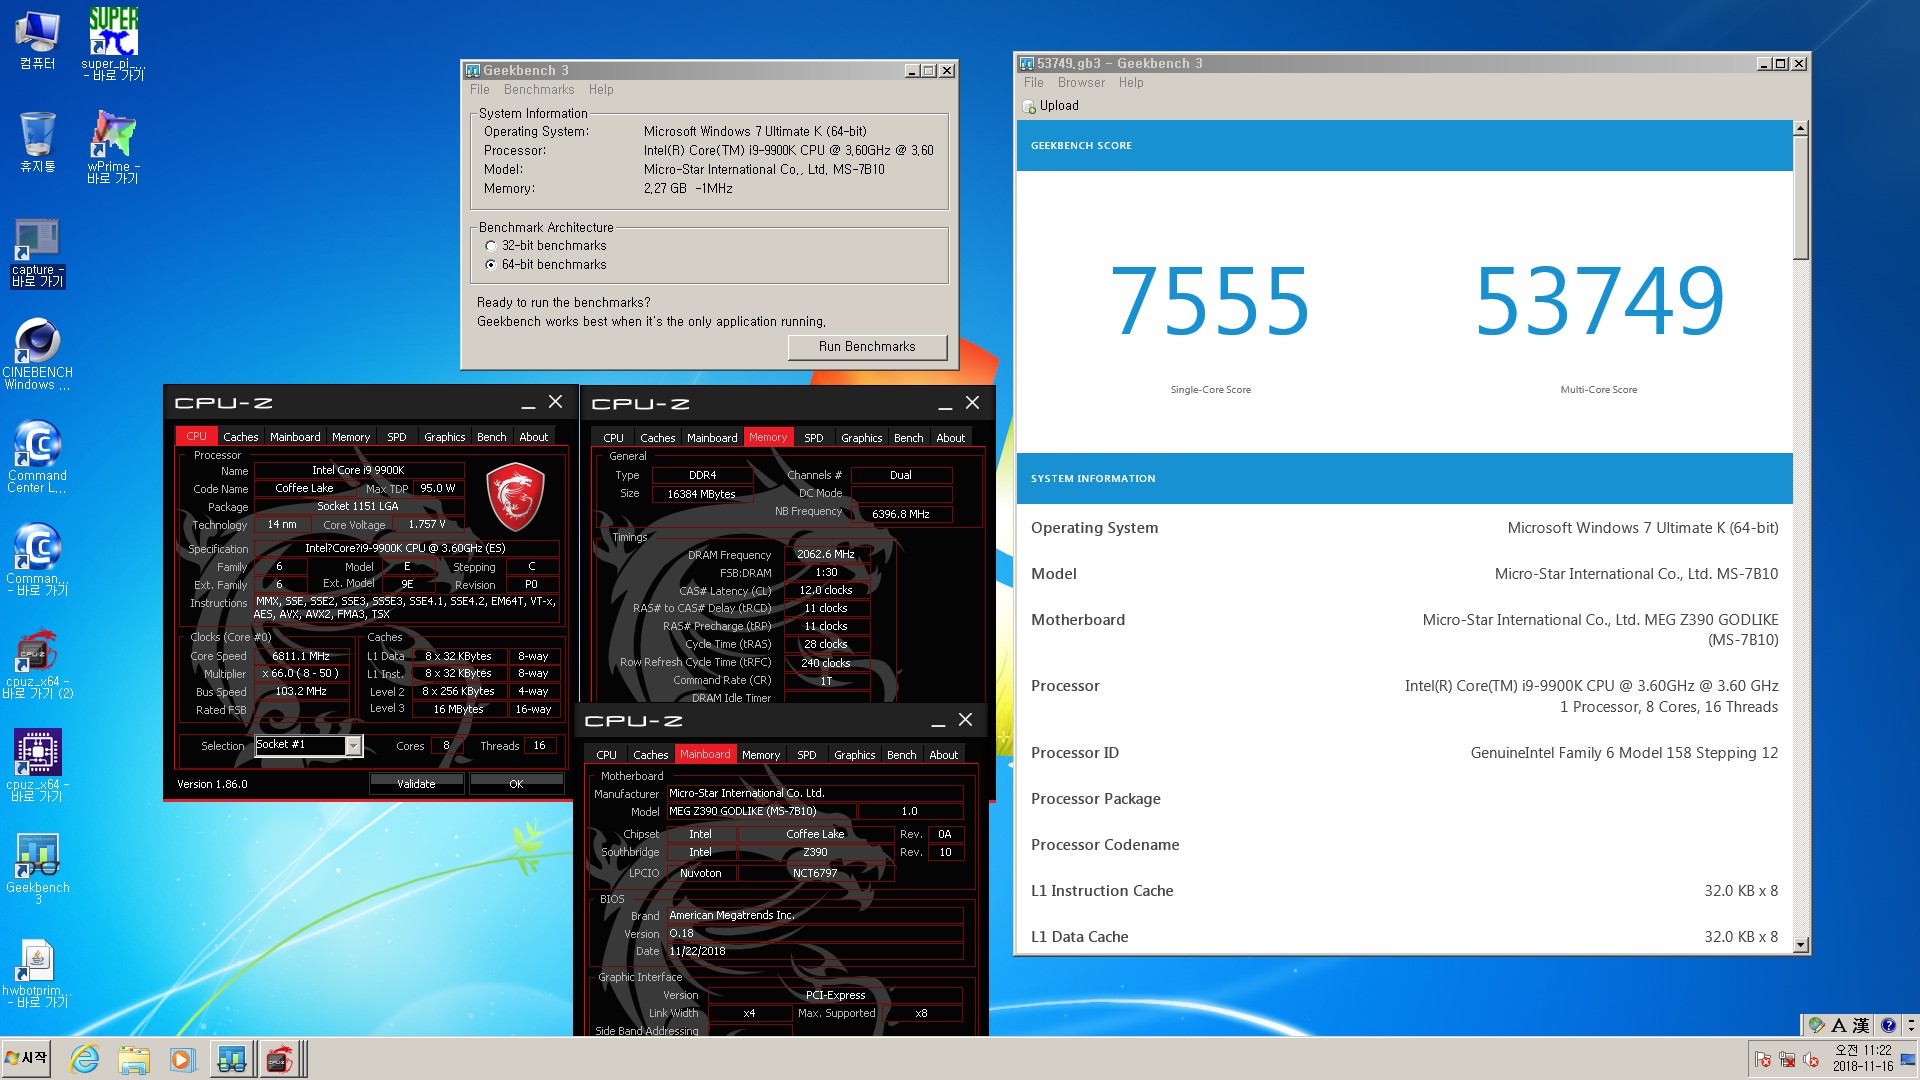Switch to Caches tab in CPU window
Image resolution: width=1920 pixels, height=1080 pixels.
(240, 437)
